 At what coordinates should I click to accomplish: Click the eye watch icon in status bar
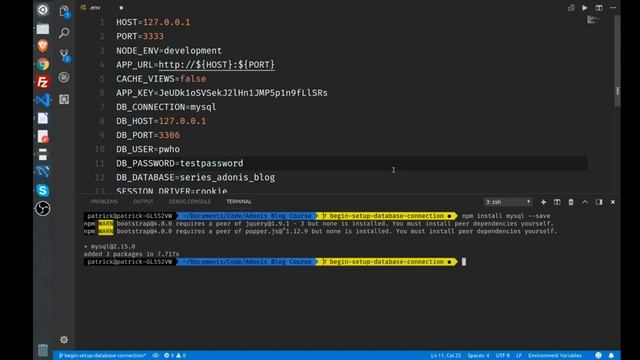[156, 356]
